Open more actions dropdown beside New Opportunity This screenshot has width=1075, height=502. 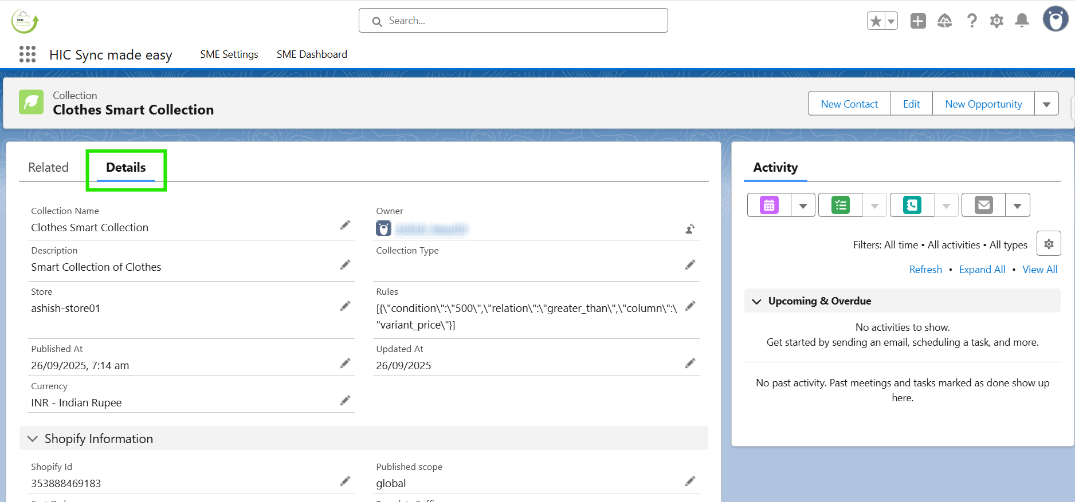click(1046, 104)
